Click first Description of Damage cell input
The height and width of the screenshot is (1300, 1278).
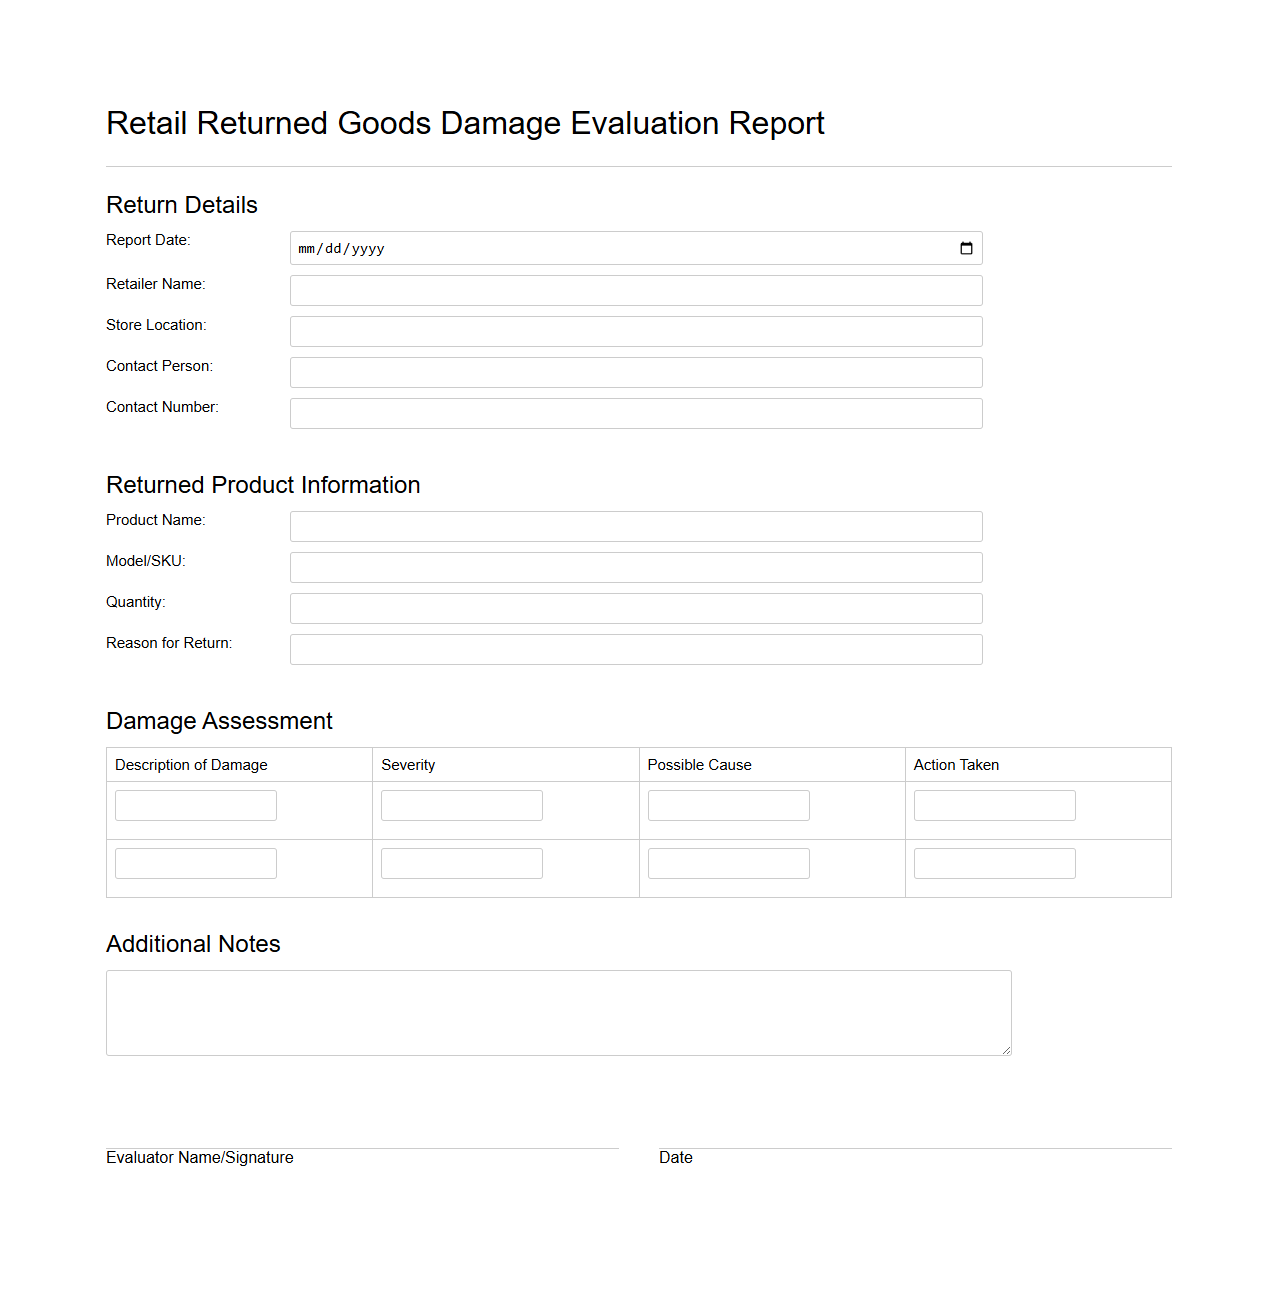coord(195,805)
